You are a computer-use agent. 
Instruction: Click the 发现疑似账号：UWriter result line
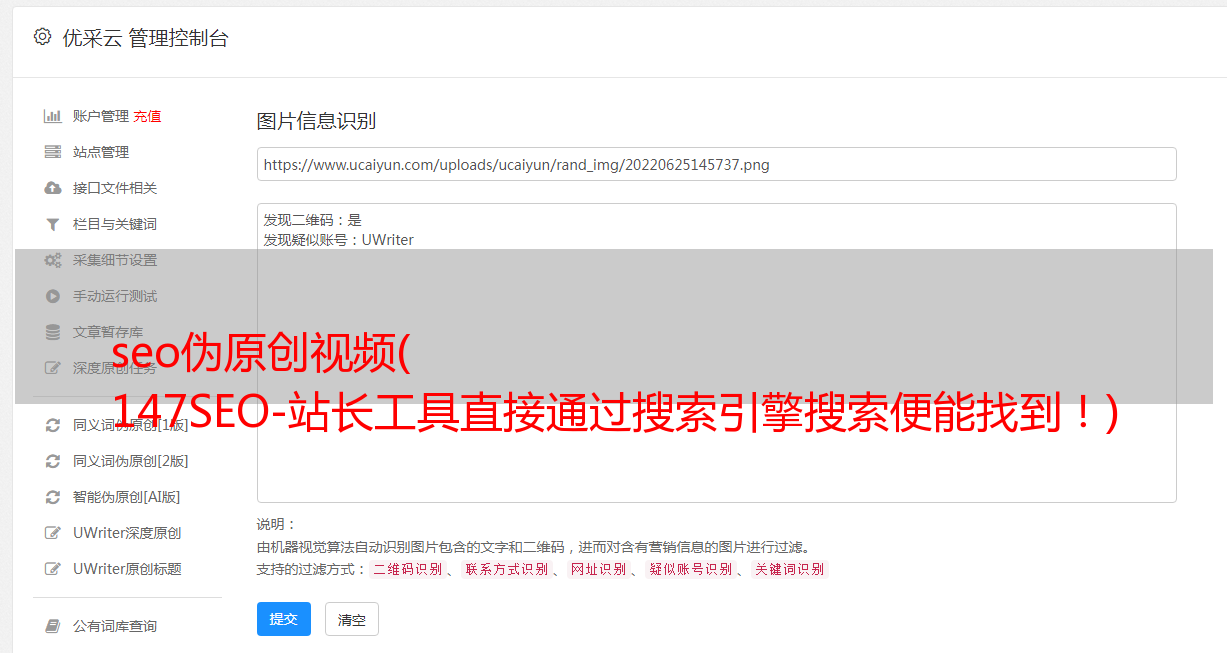(338, 240)
